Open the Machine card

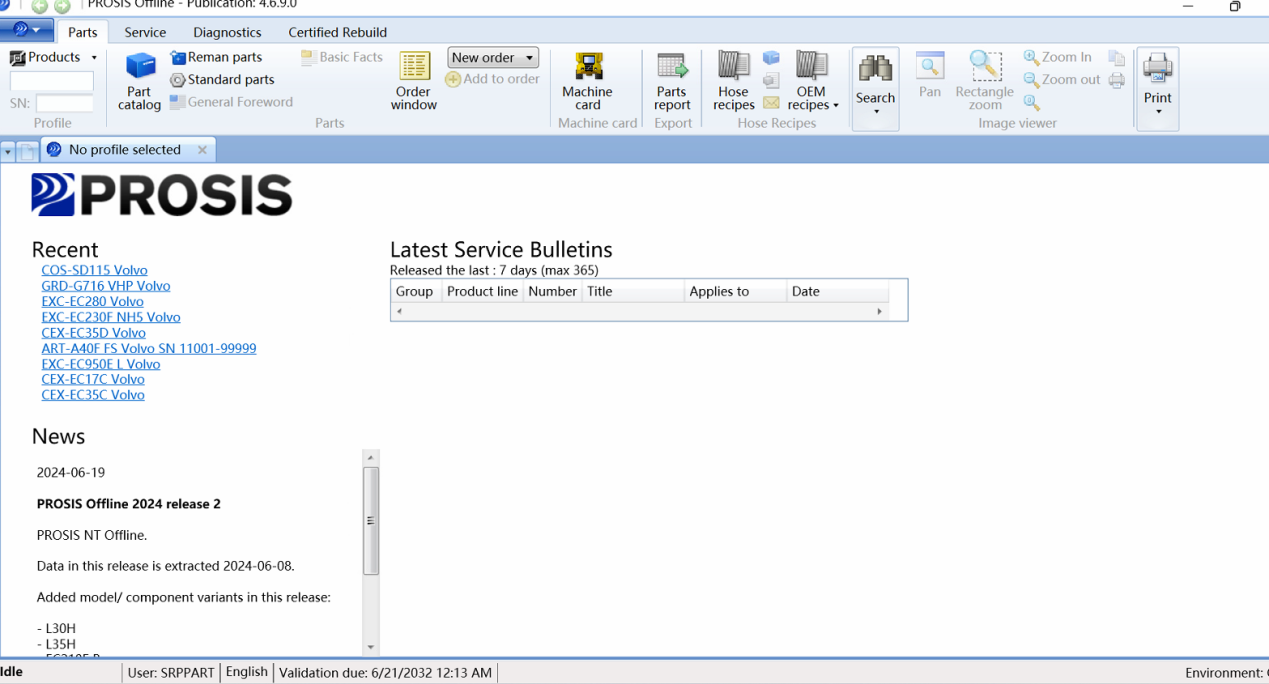pos(587,82)
